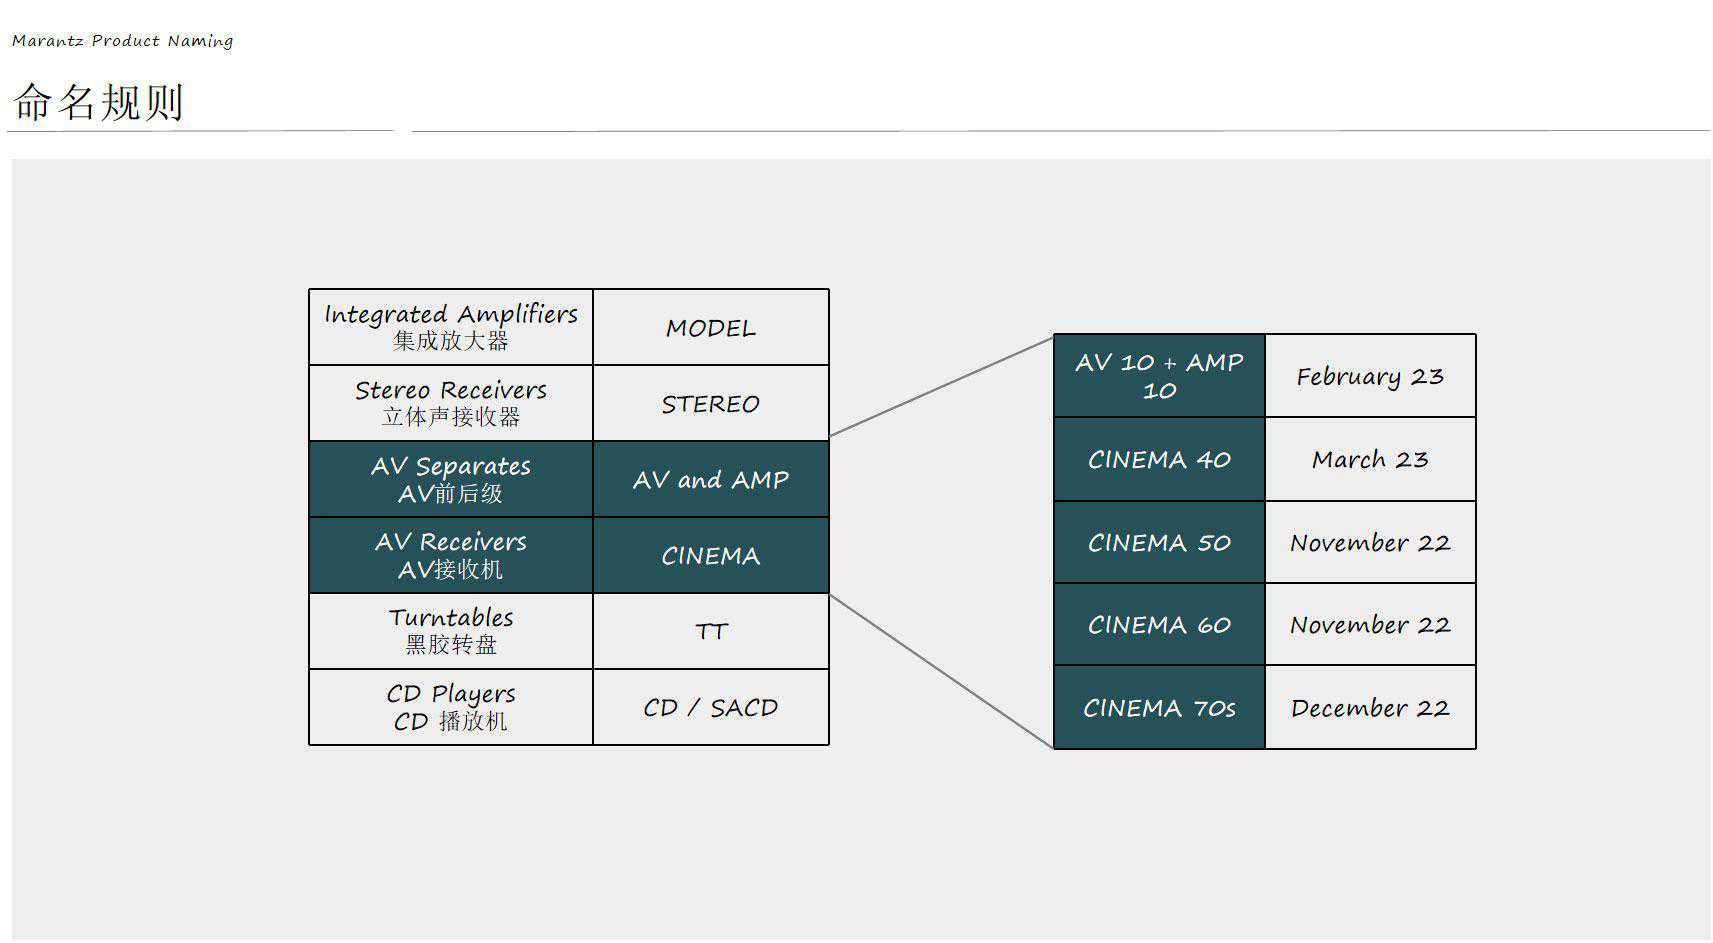
Task: Click the CINEMA 40 cell
Action: point(1159,460)
